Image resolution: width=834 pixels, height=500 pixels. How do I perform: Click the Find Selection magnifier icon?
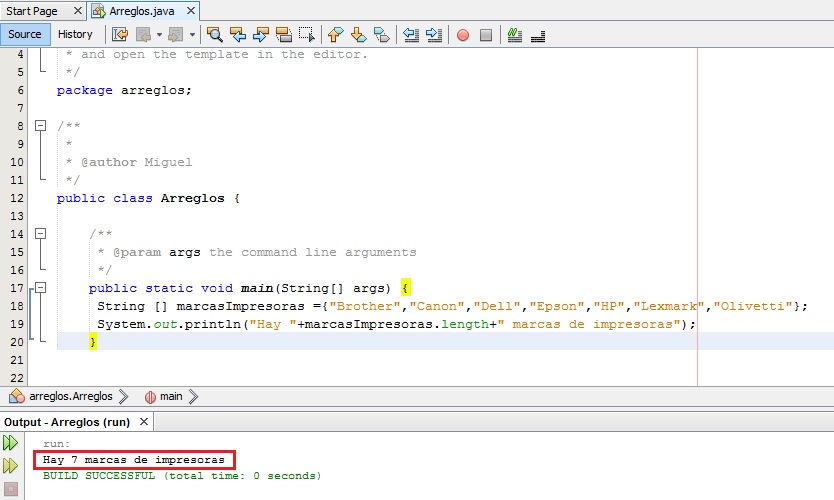[x=214, y=35]
